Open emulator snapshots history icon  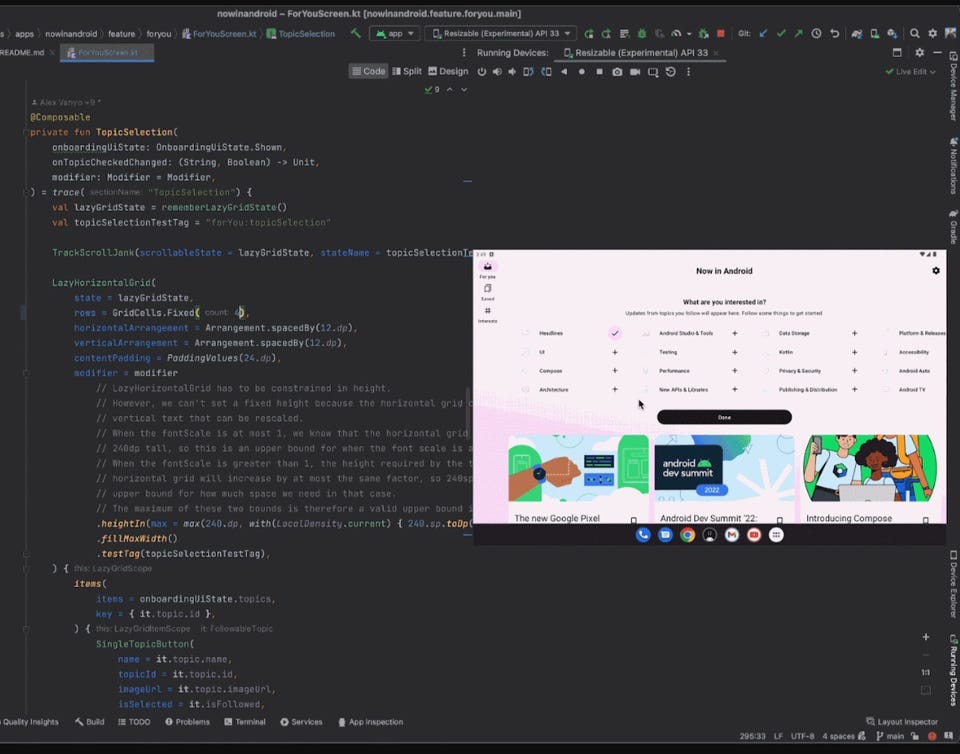point(671,72)
